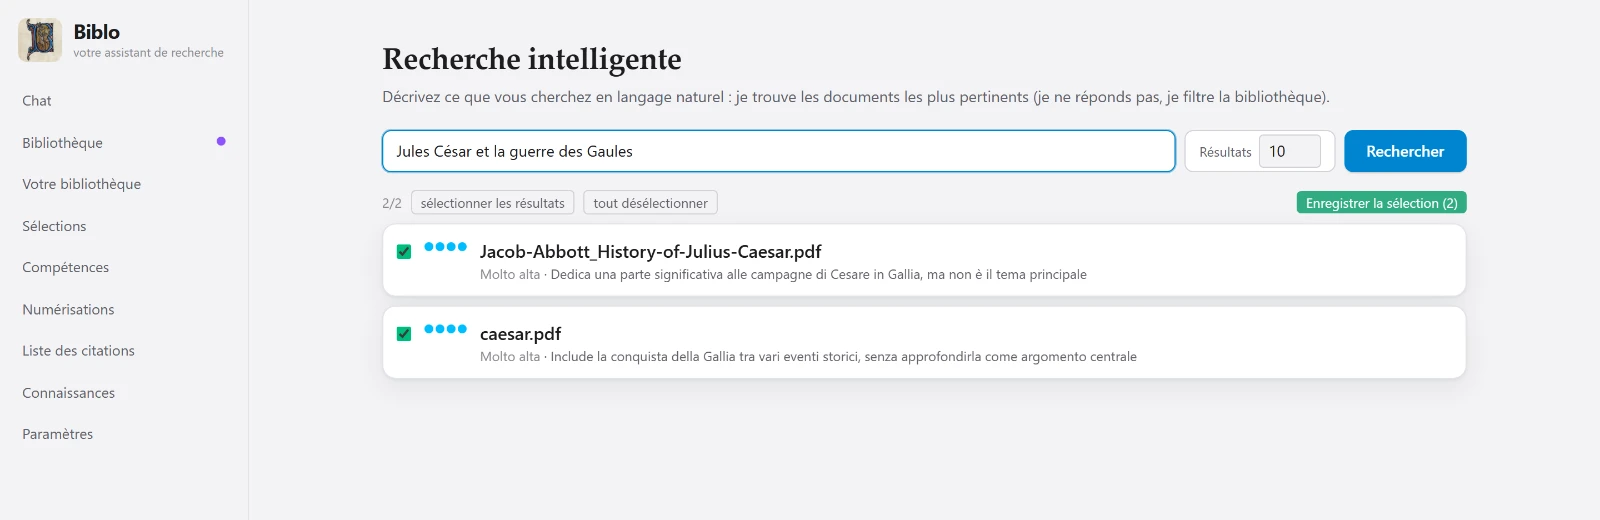
Task: Open Paramètres
Action: pos(57,434)
